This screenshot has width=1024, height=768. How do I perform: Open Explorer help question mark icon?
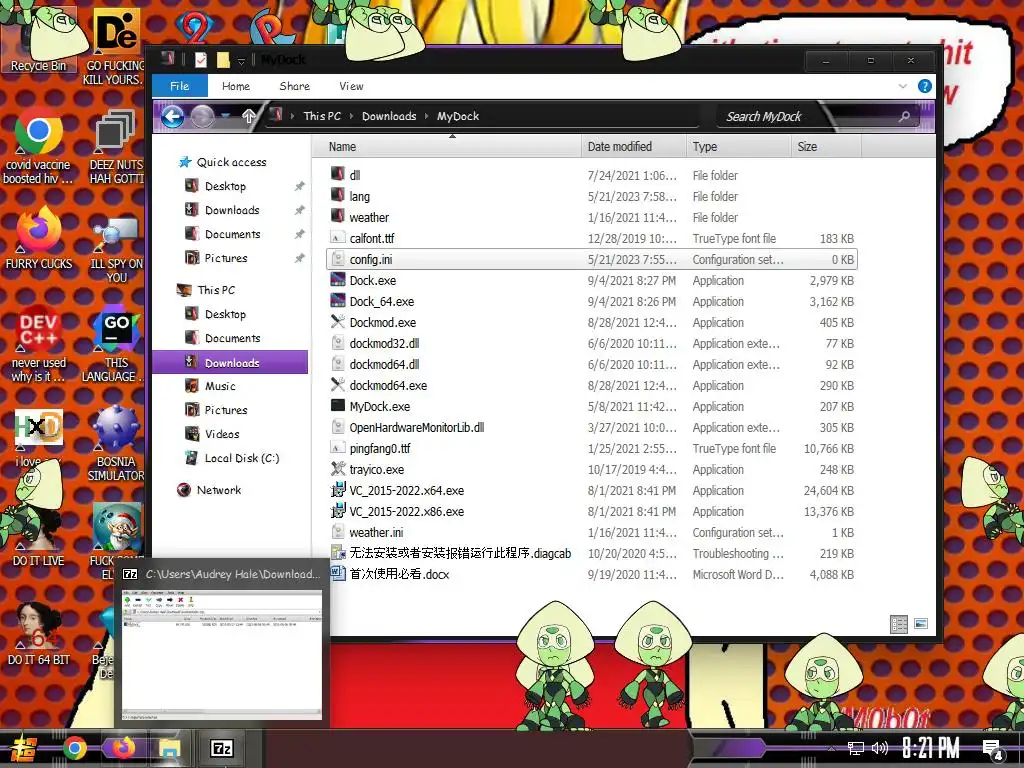[x=925, y=86]
